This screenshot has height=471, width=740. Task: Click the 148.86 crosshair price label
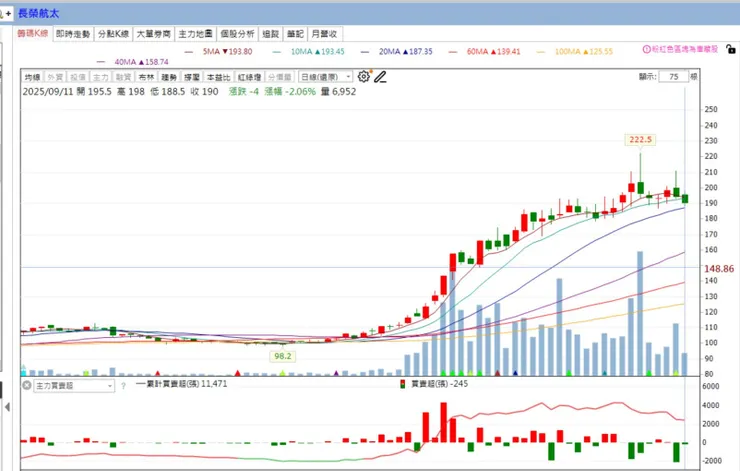point(719,269)
